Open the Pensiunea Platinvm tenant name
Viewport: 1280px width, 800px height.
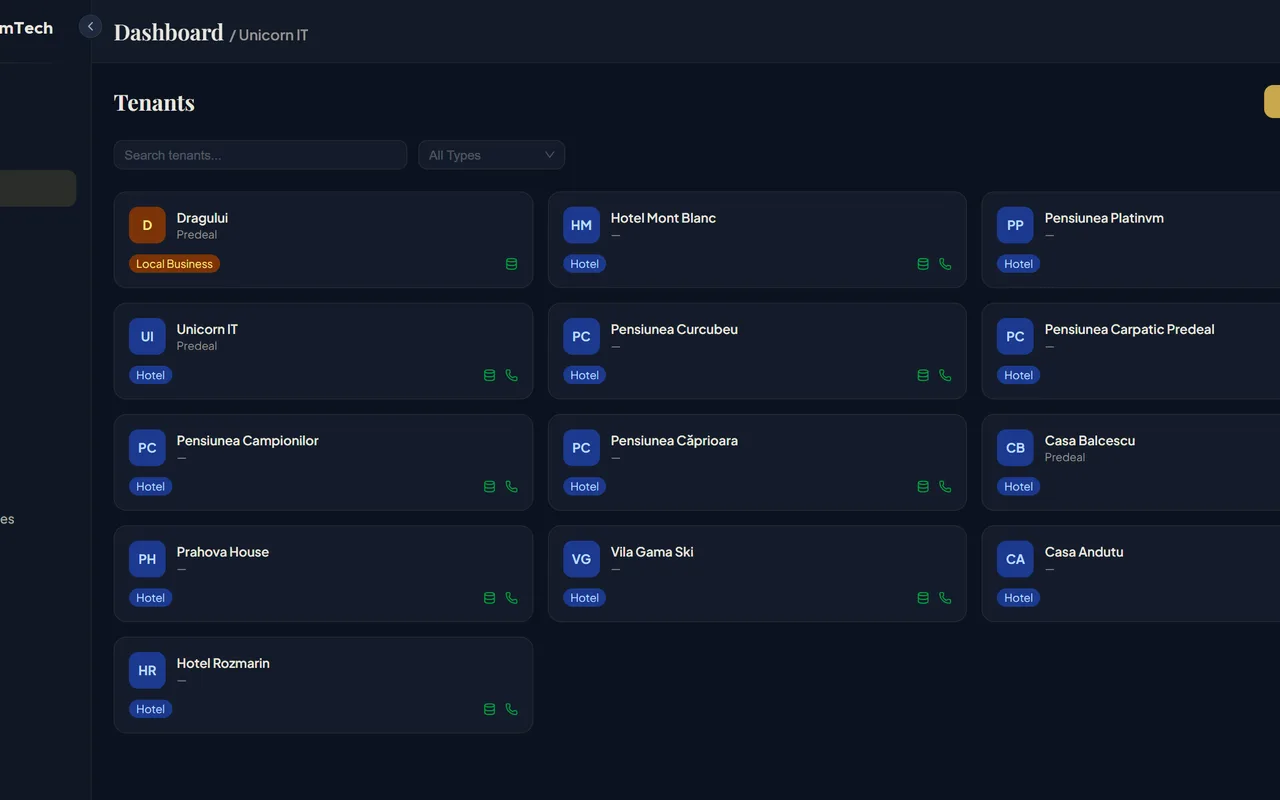tap(1104, 218)
